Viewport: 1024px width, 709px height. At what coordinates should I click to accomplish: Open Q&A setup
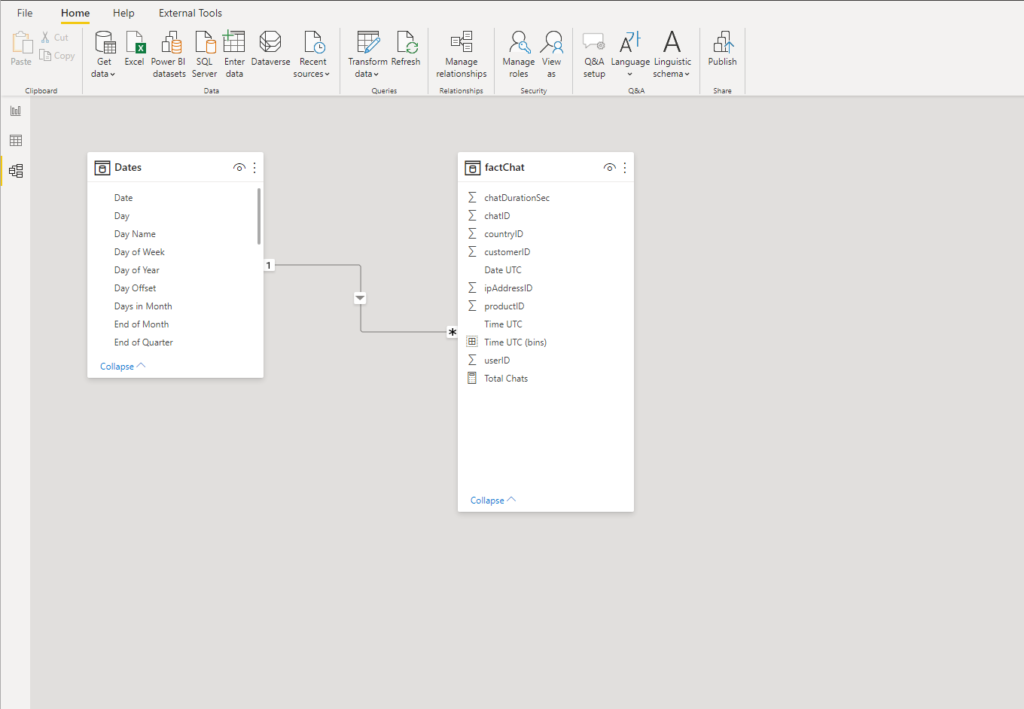coord(594,54)
